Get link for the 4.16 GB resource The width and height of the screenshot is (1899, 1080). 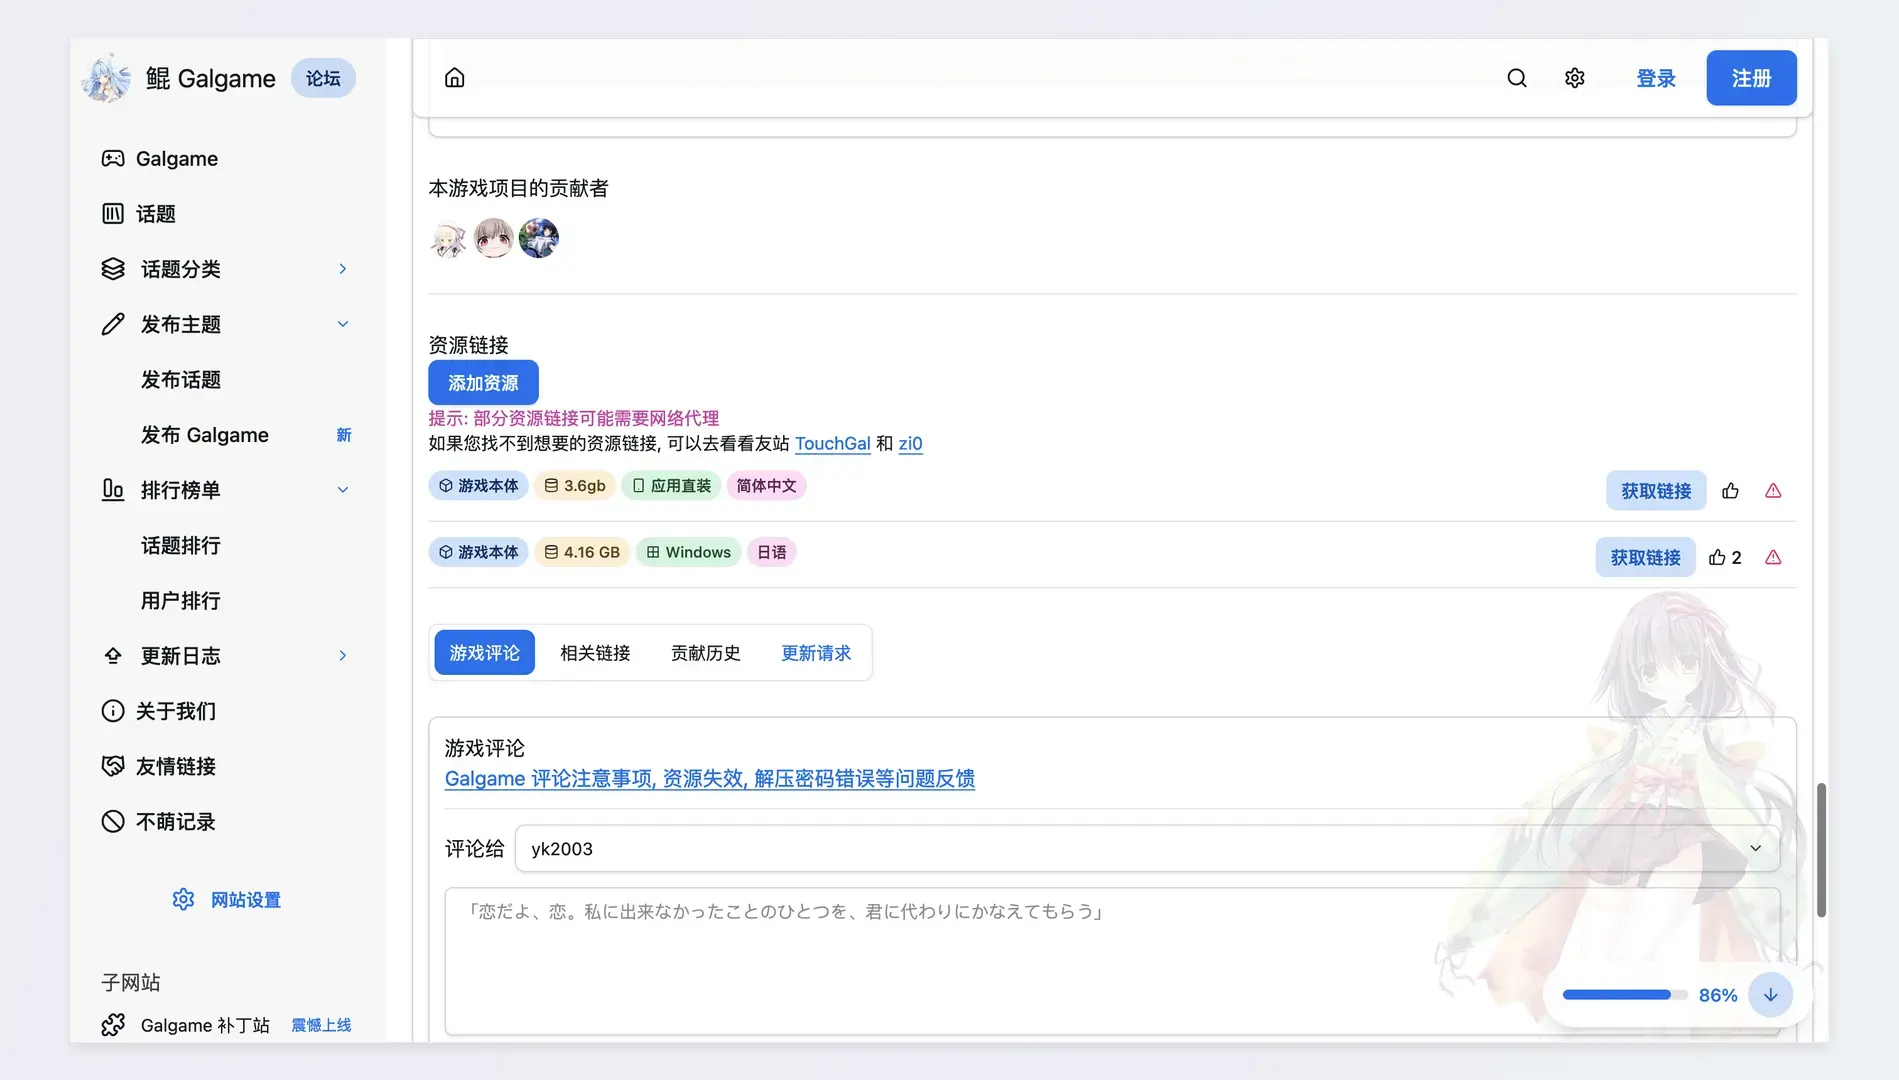(x=1645, y=558)
